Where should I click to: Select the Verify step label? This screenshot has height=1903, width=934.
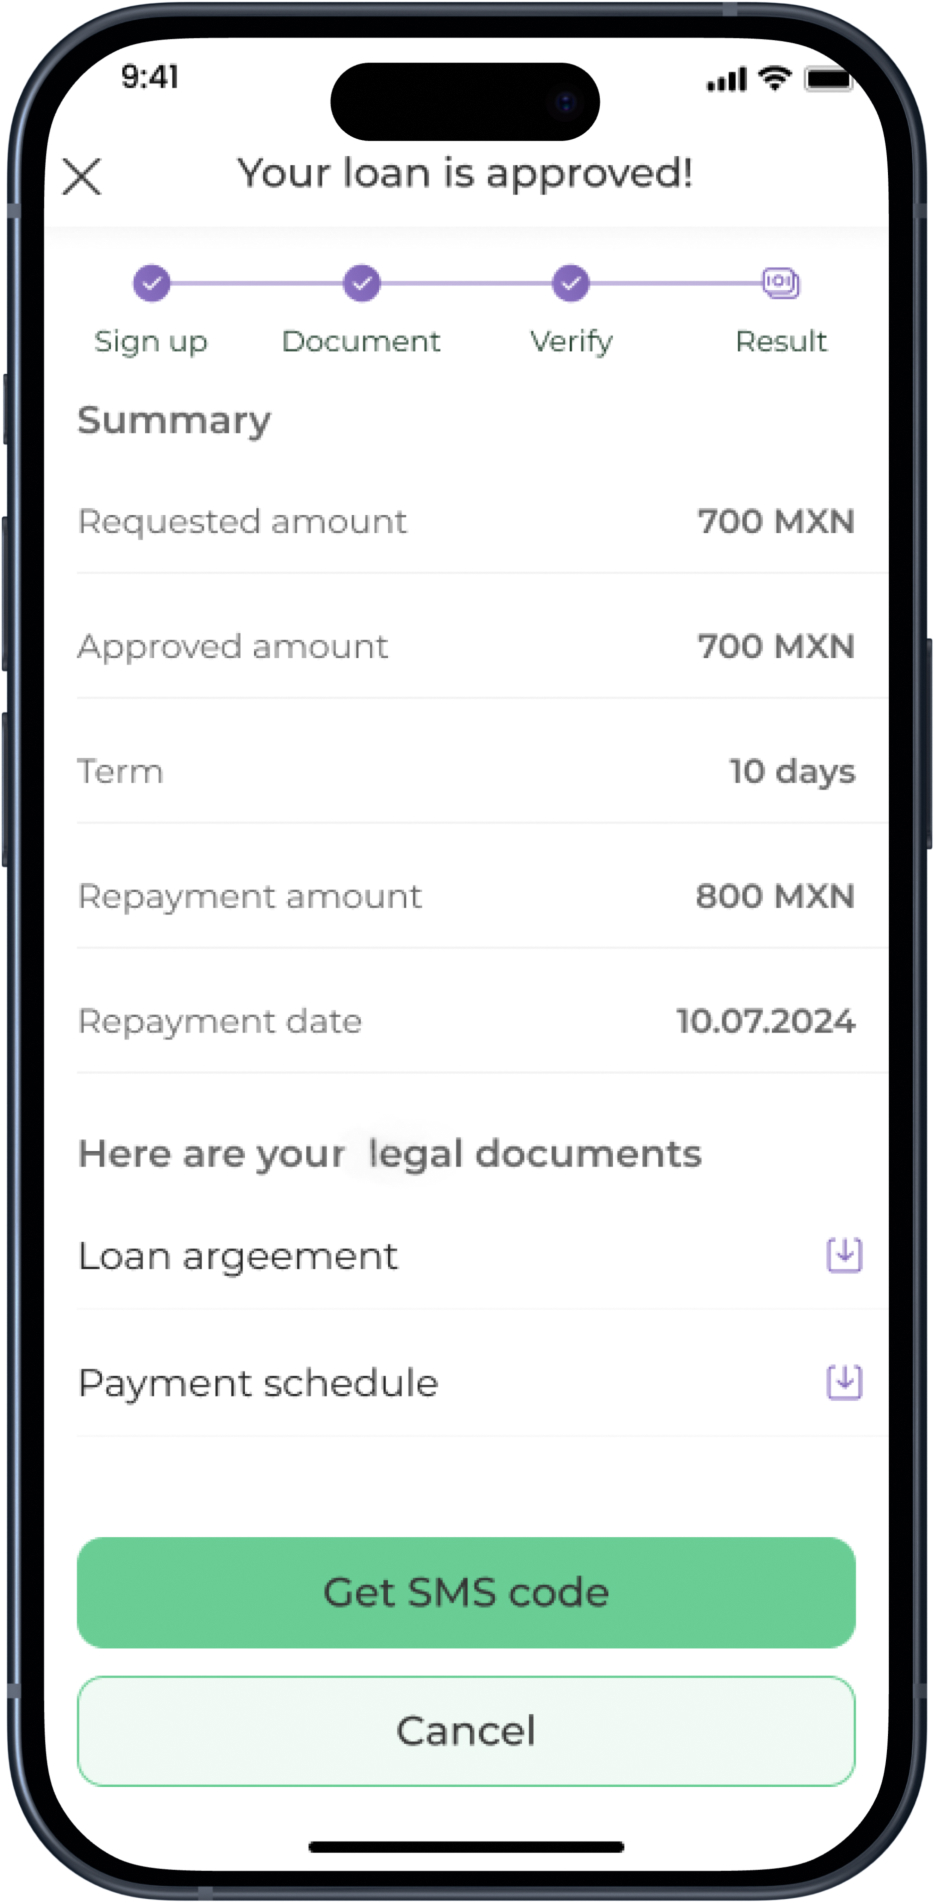pyautogui.click(x=571, y=342)
